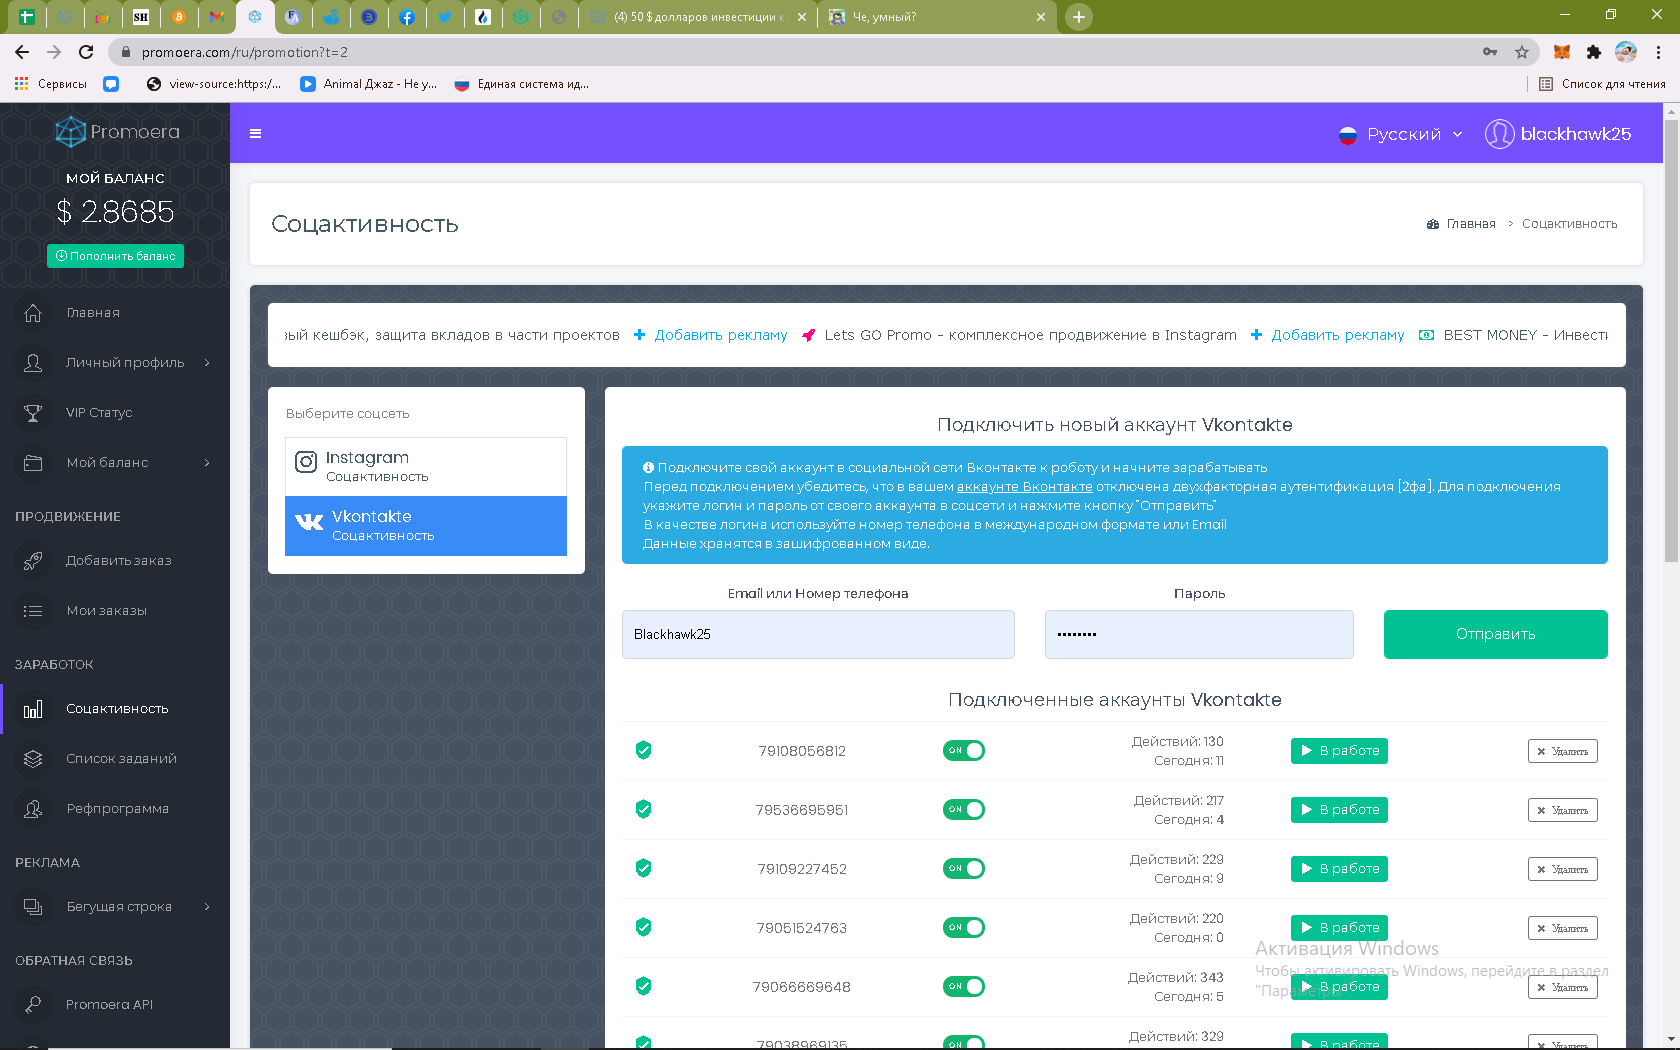The width and height of the screenshot is (1680, 1050).
Task: Toggle the ON switch for account 79109227452
Action: pyautogui.click(x=964, y=868)
